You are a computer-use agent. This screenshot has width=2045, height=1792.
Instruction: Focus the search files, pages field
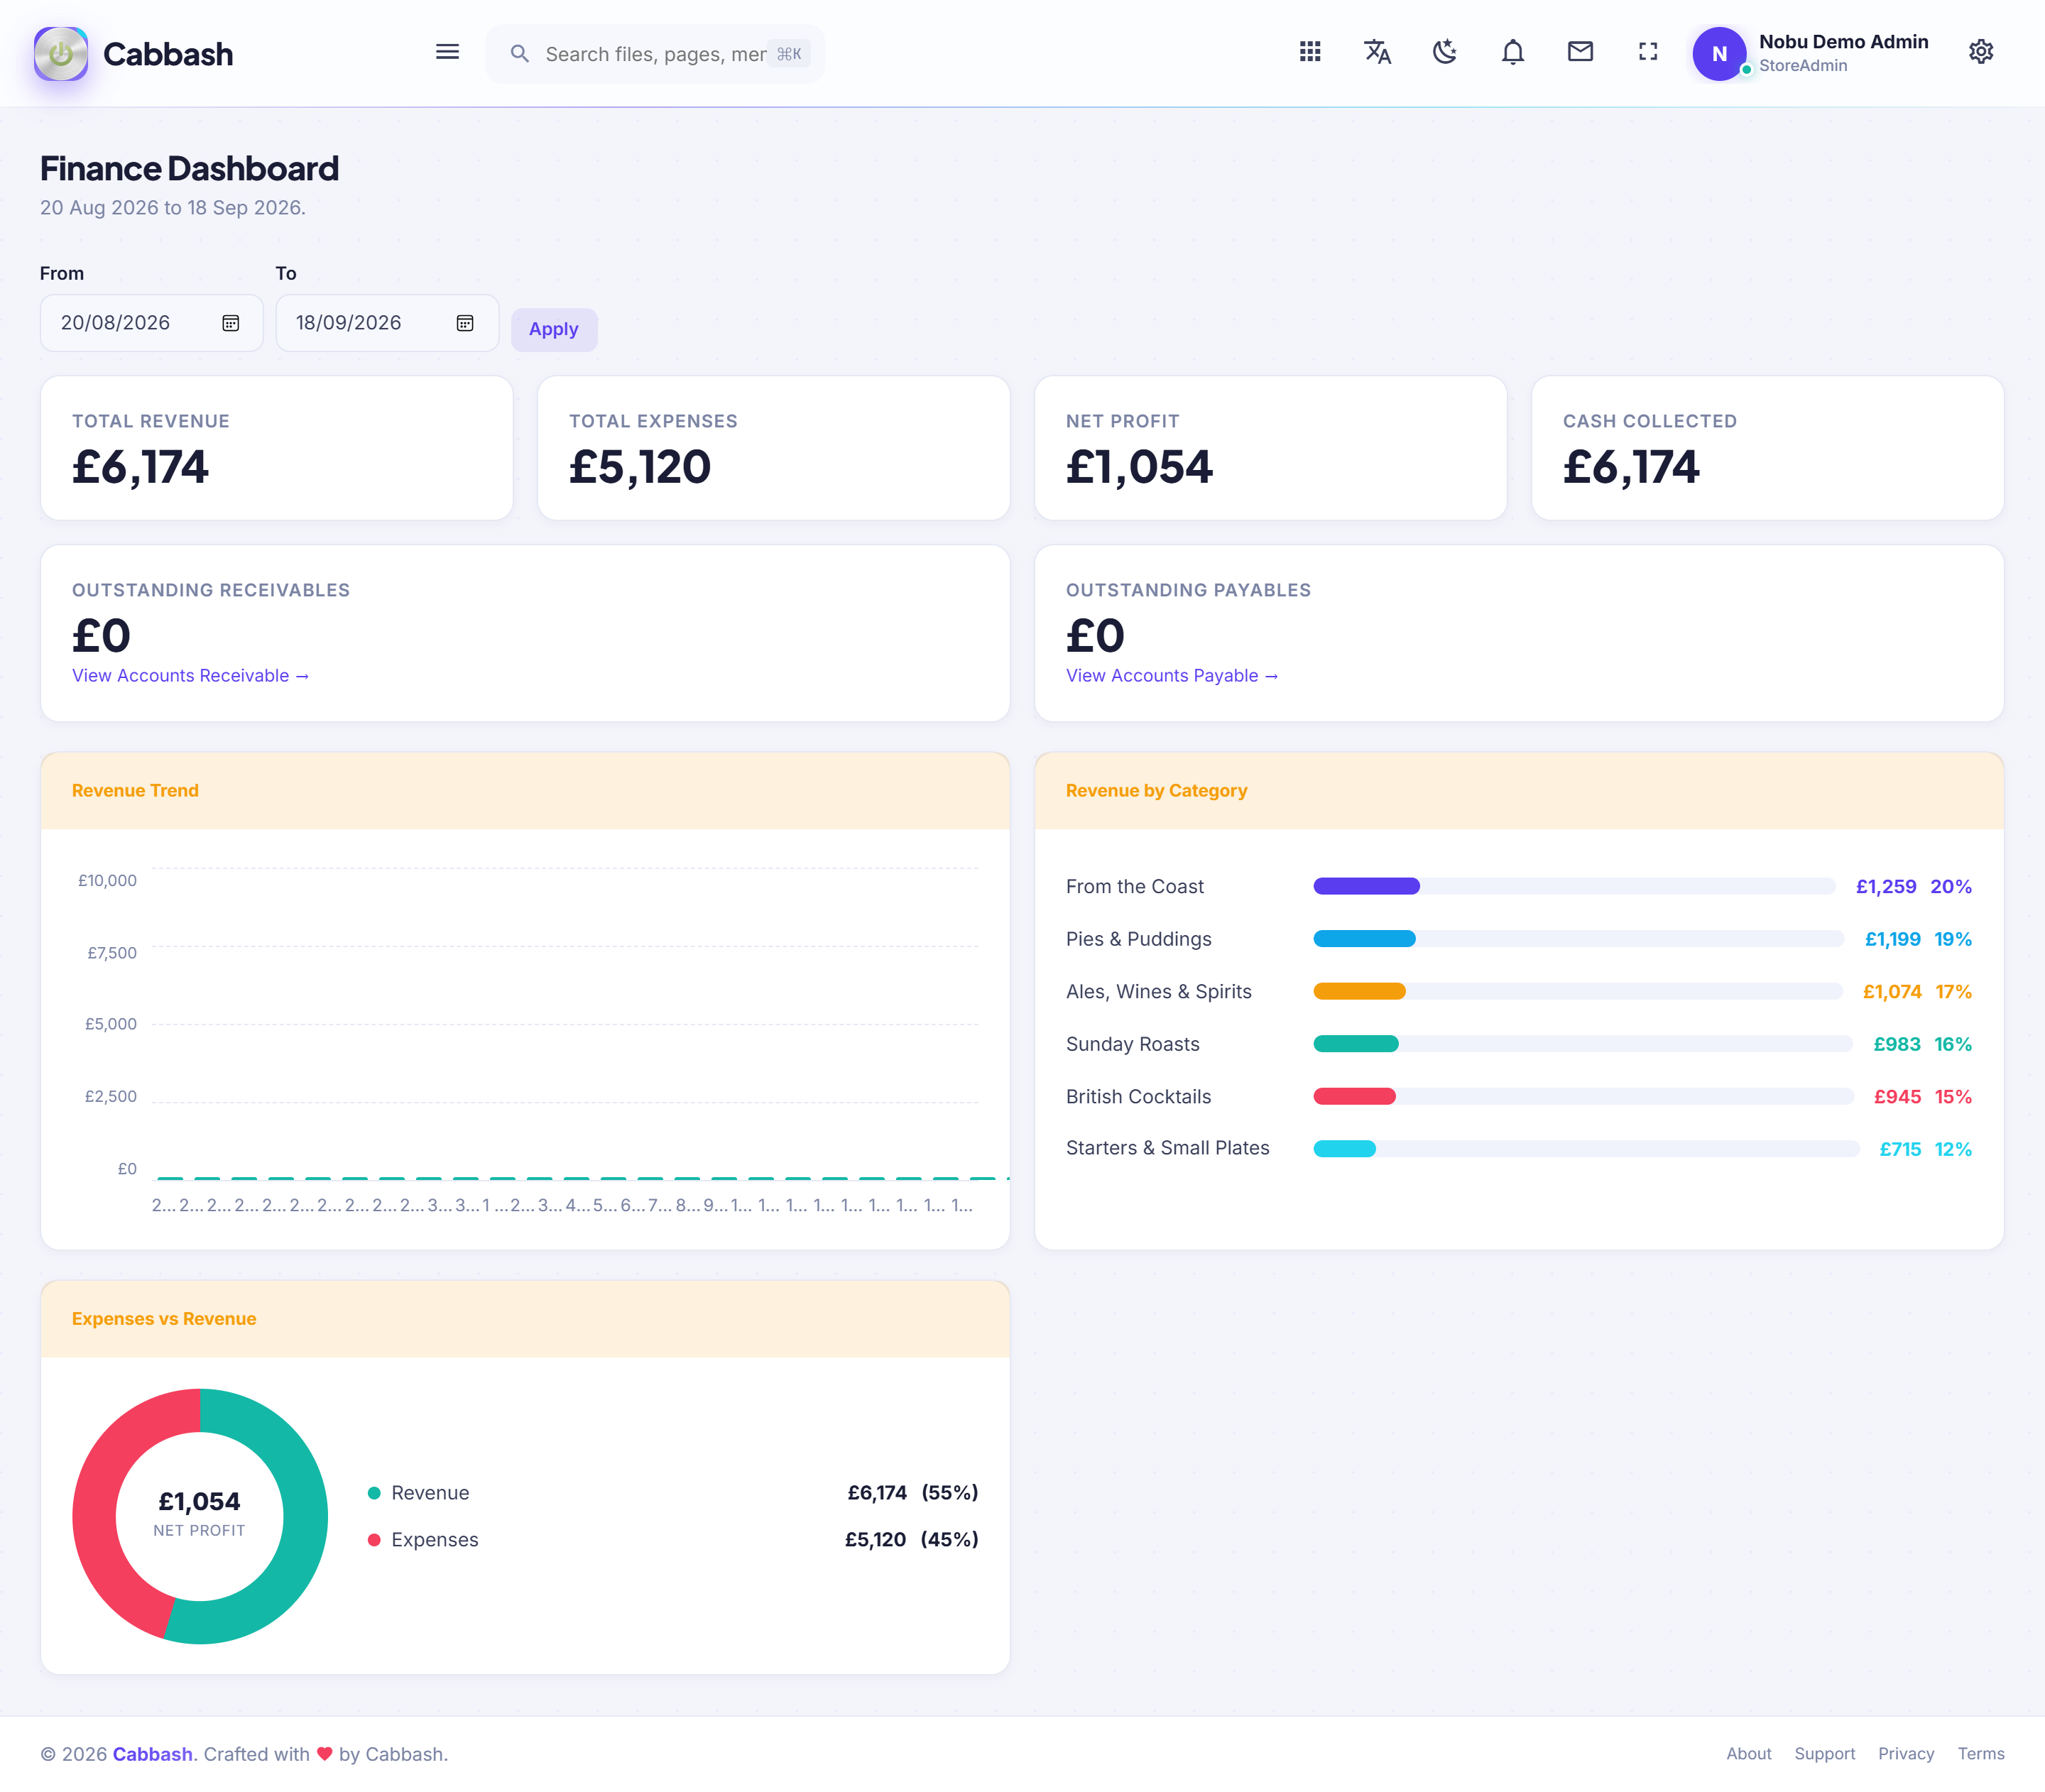coord(655,54)
